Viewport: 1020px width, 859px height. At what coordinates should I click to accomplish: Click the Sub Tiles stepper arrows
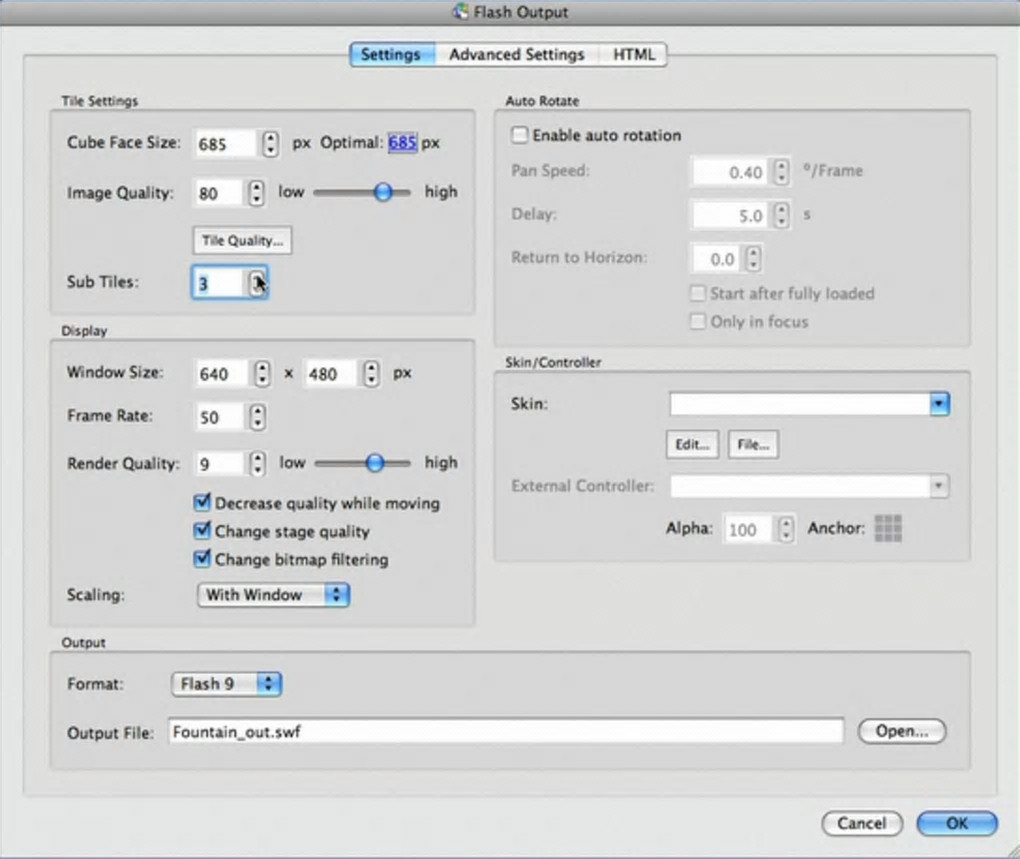click(x=258, y=283)
